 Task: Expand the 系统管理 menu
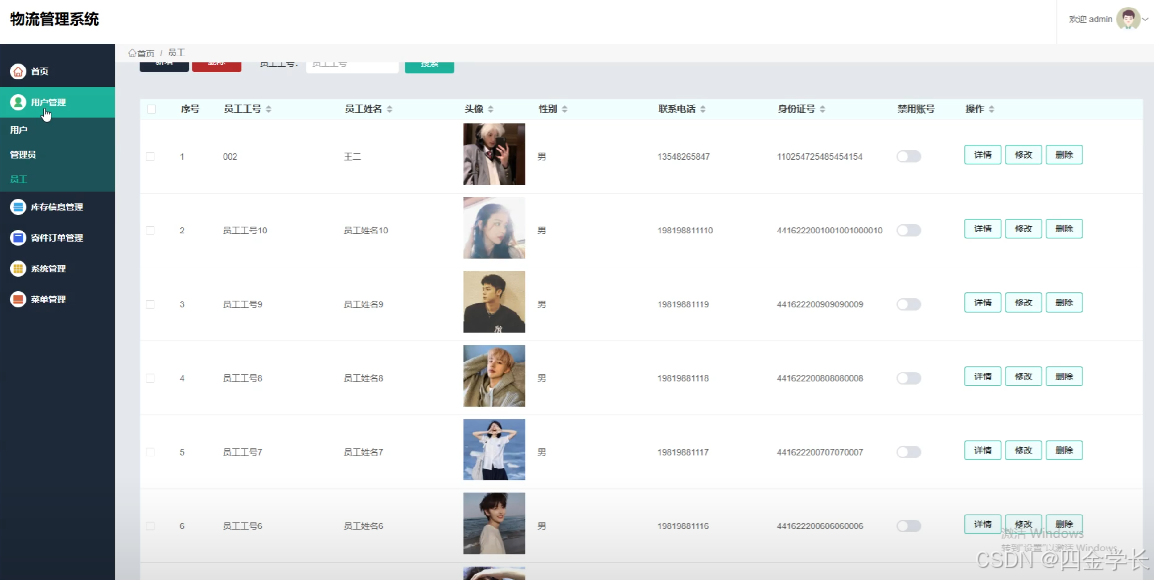pos(57,269)
